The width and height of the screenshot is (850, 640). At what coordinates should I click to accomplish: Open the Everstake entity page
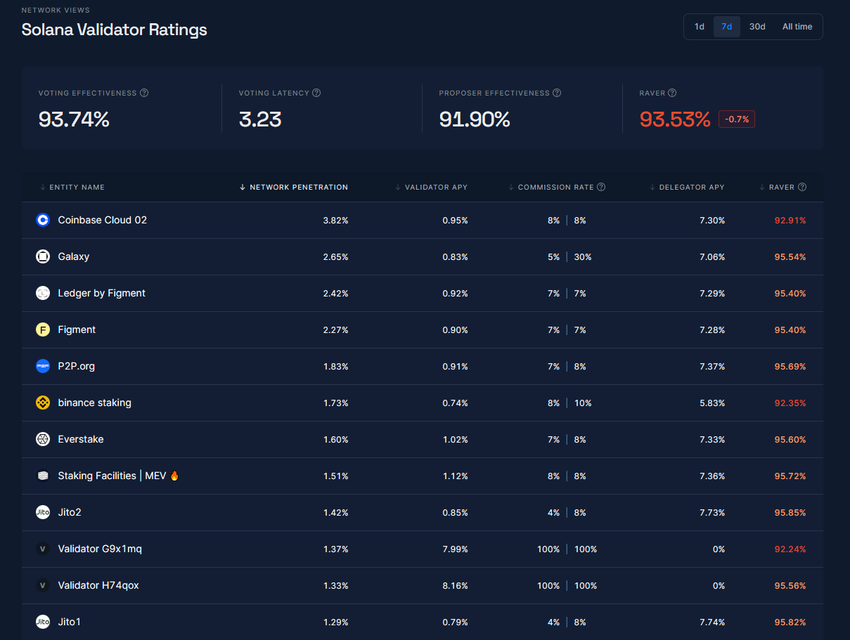pyautogui.click(x=81, y=439)
